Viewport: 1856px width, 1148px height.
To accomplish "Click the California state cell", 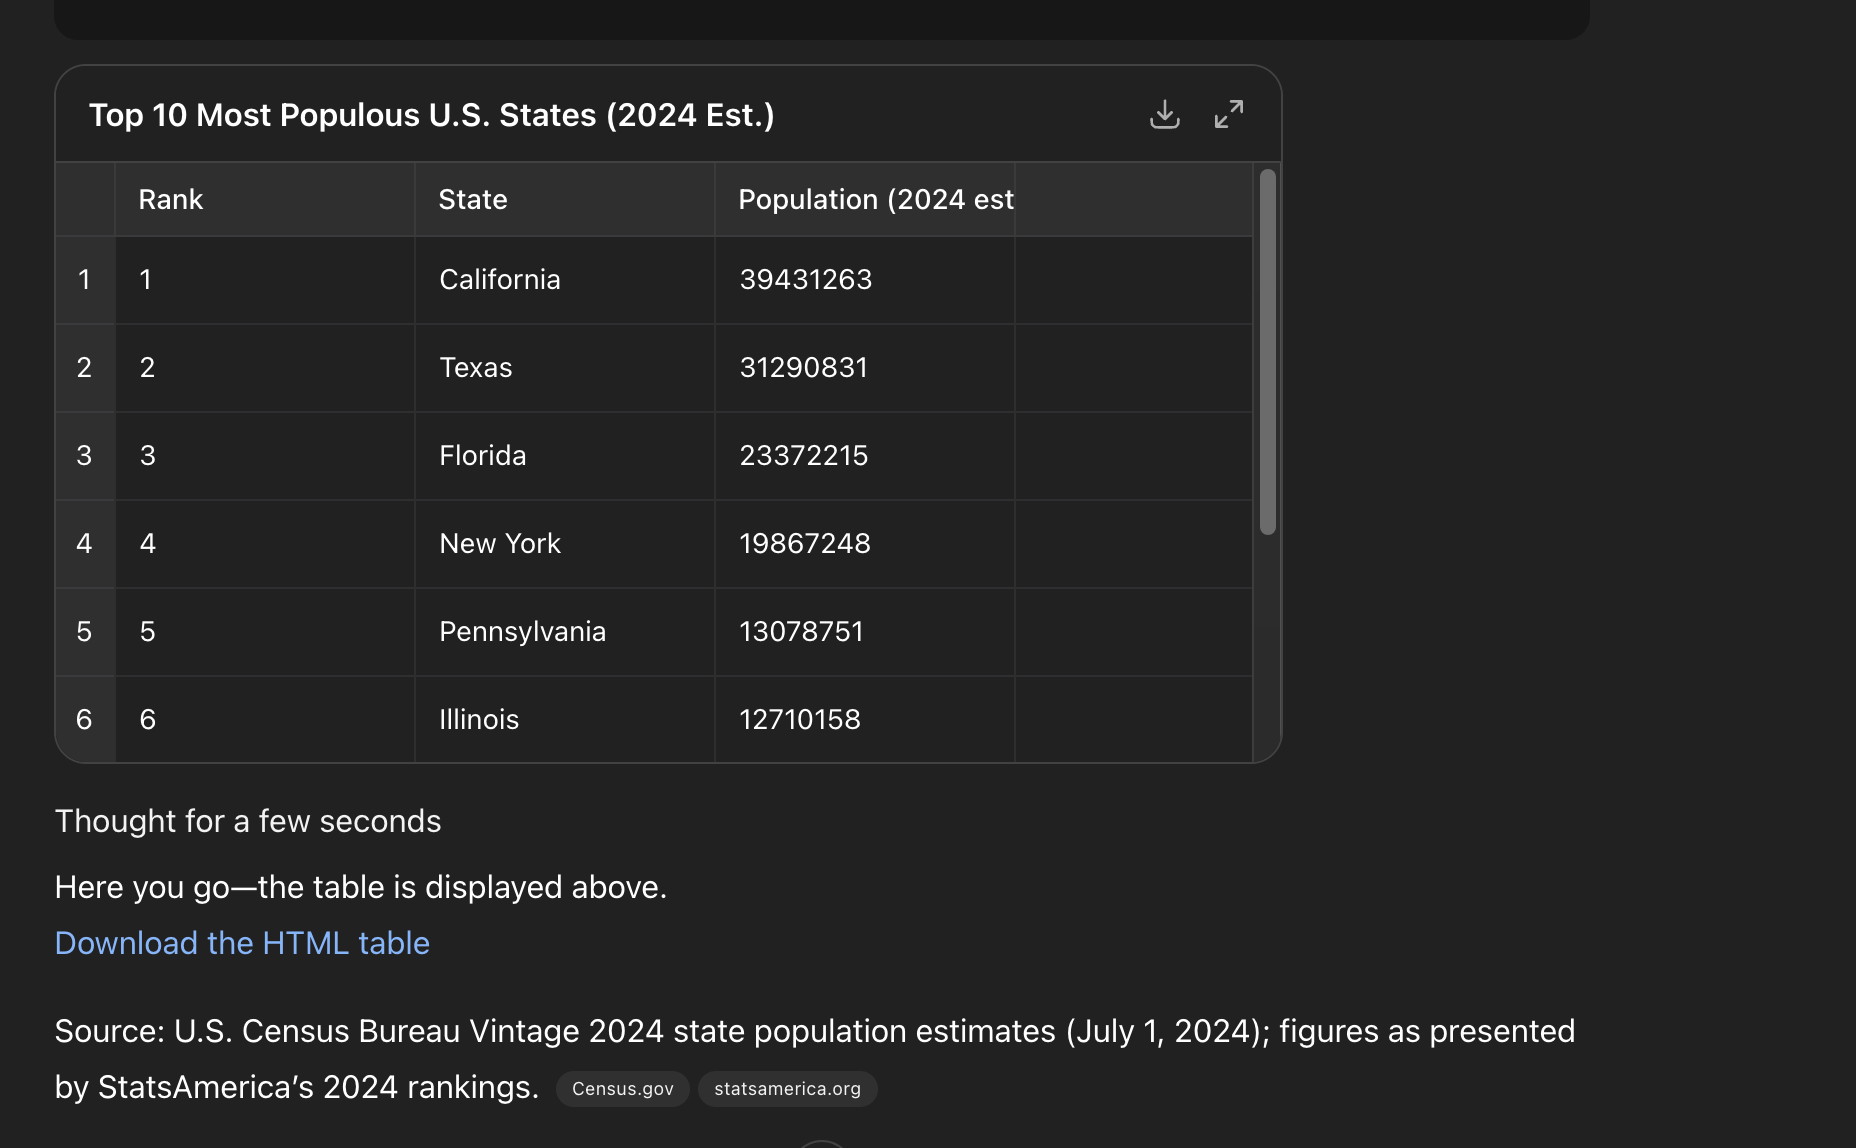I will pos(500,280).
